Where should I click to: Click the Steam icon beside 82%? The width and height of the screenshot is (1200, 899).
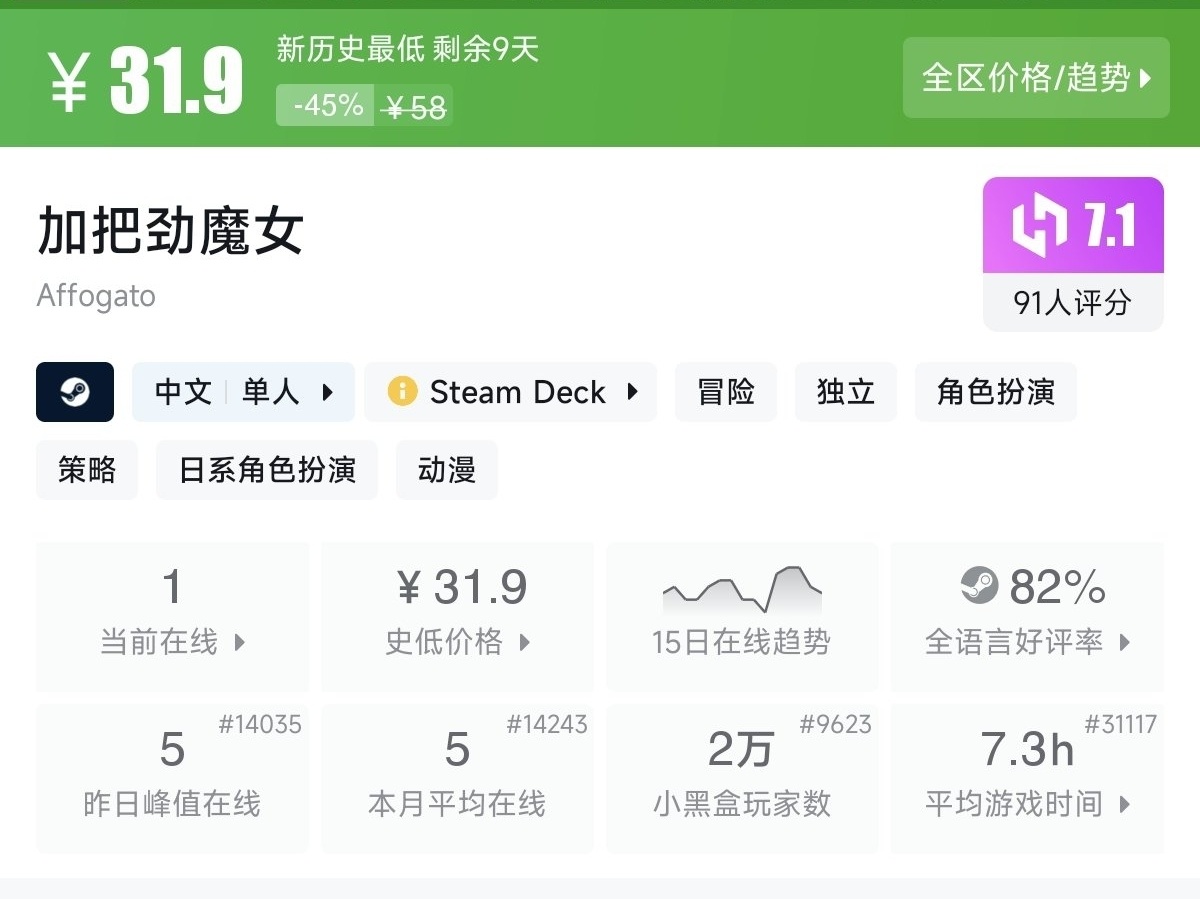979,585
